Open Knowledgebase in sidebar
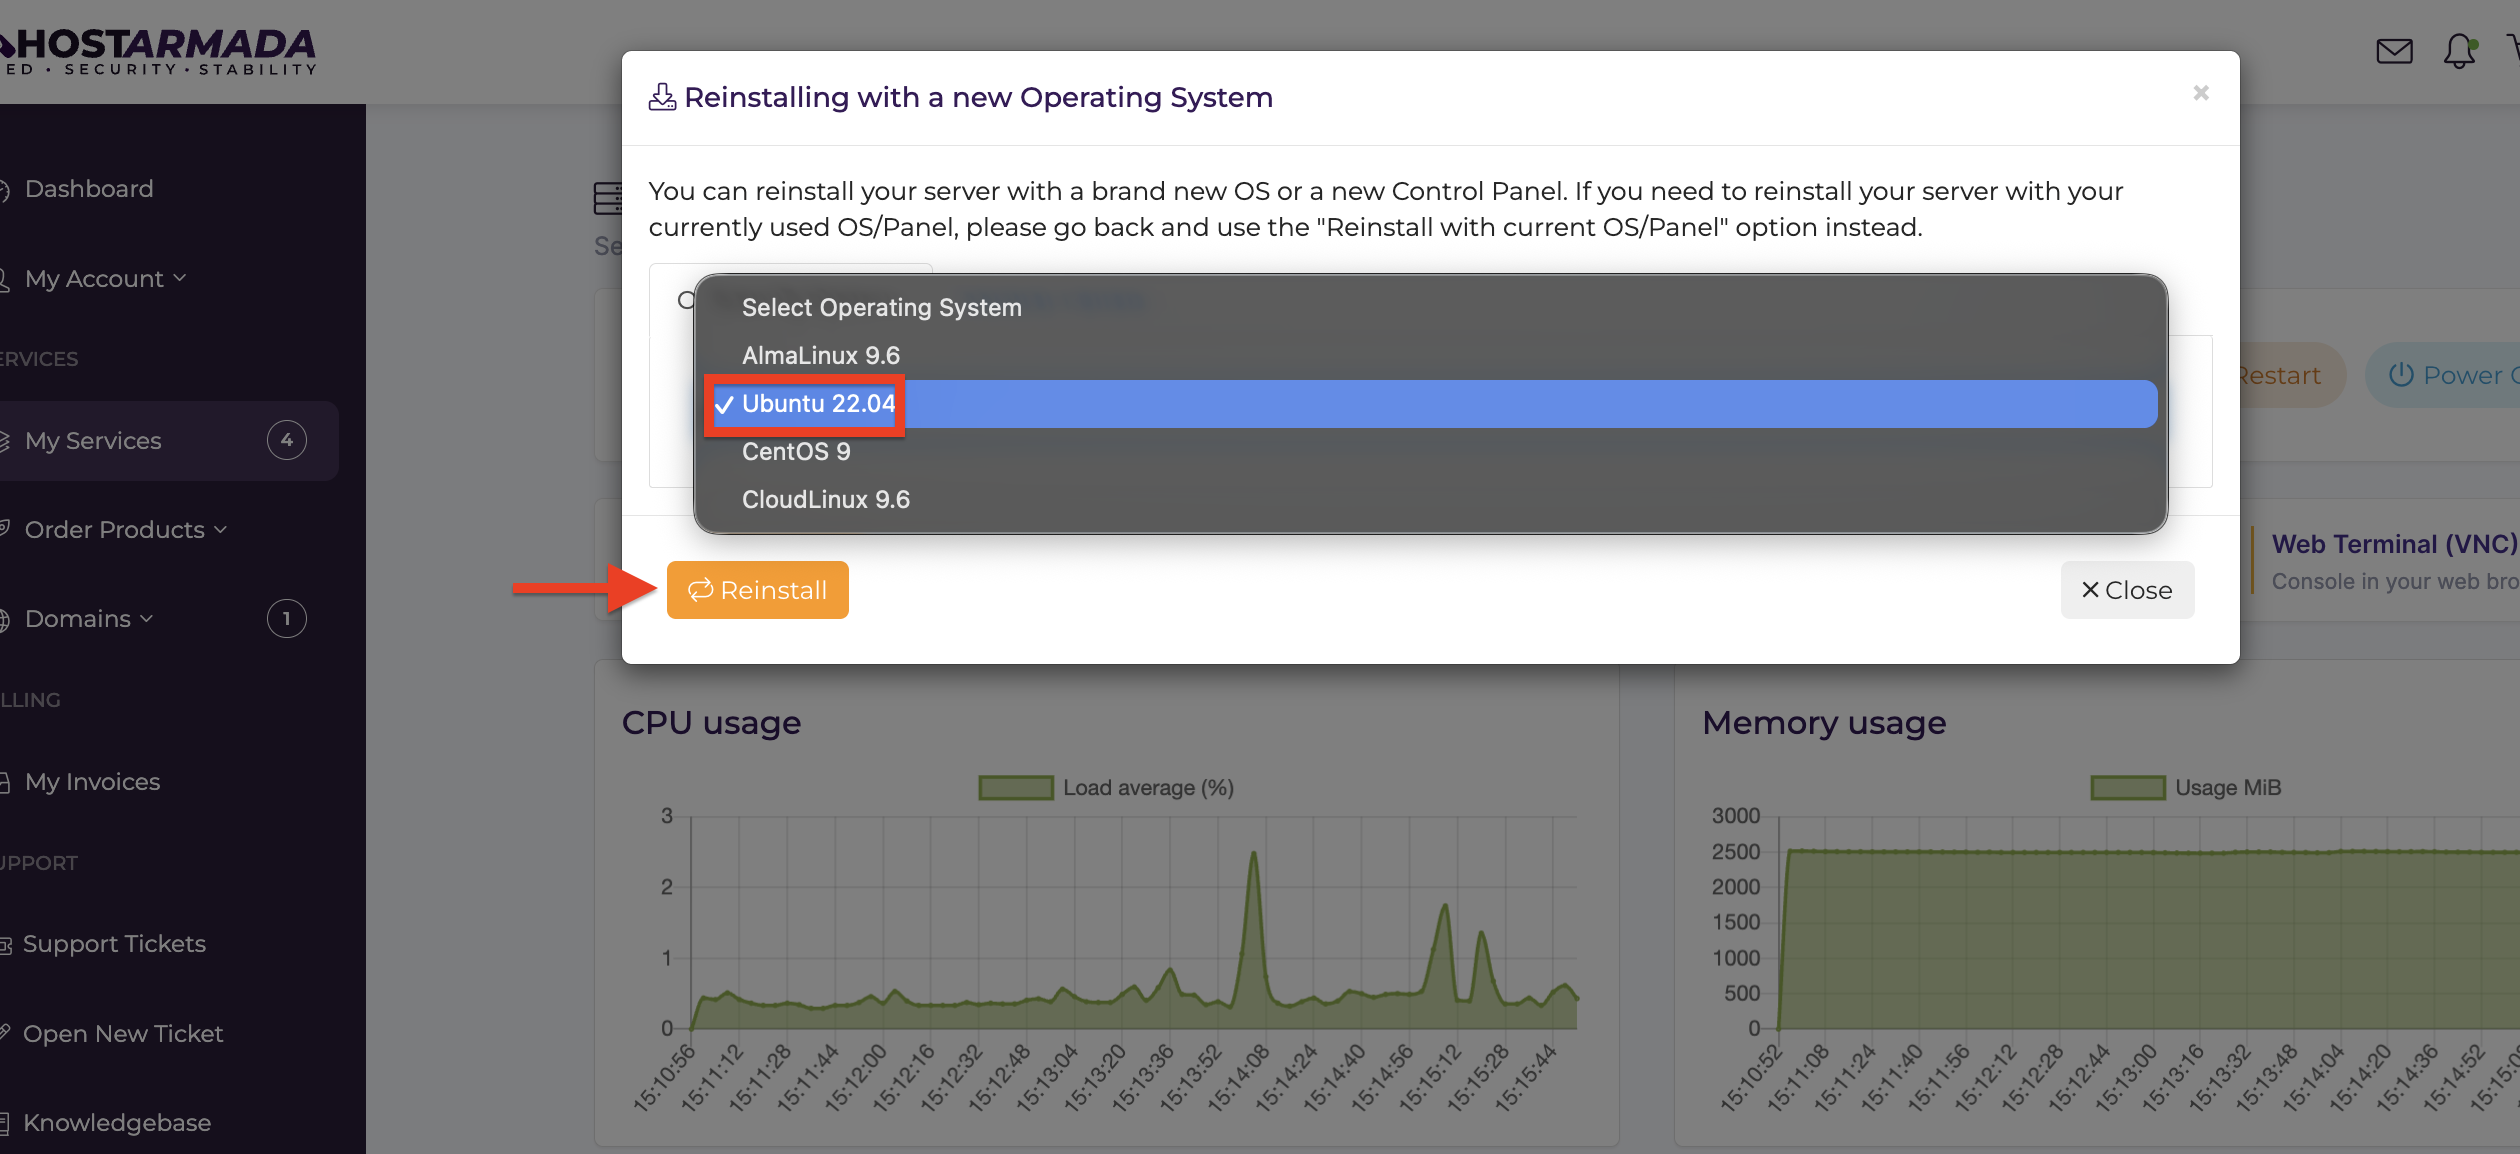2520x1154 pixels. (117, 1123)
